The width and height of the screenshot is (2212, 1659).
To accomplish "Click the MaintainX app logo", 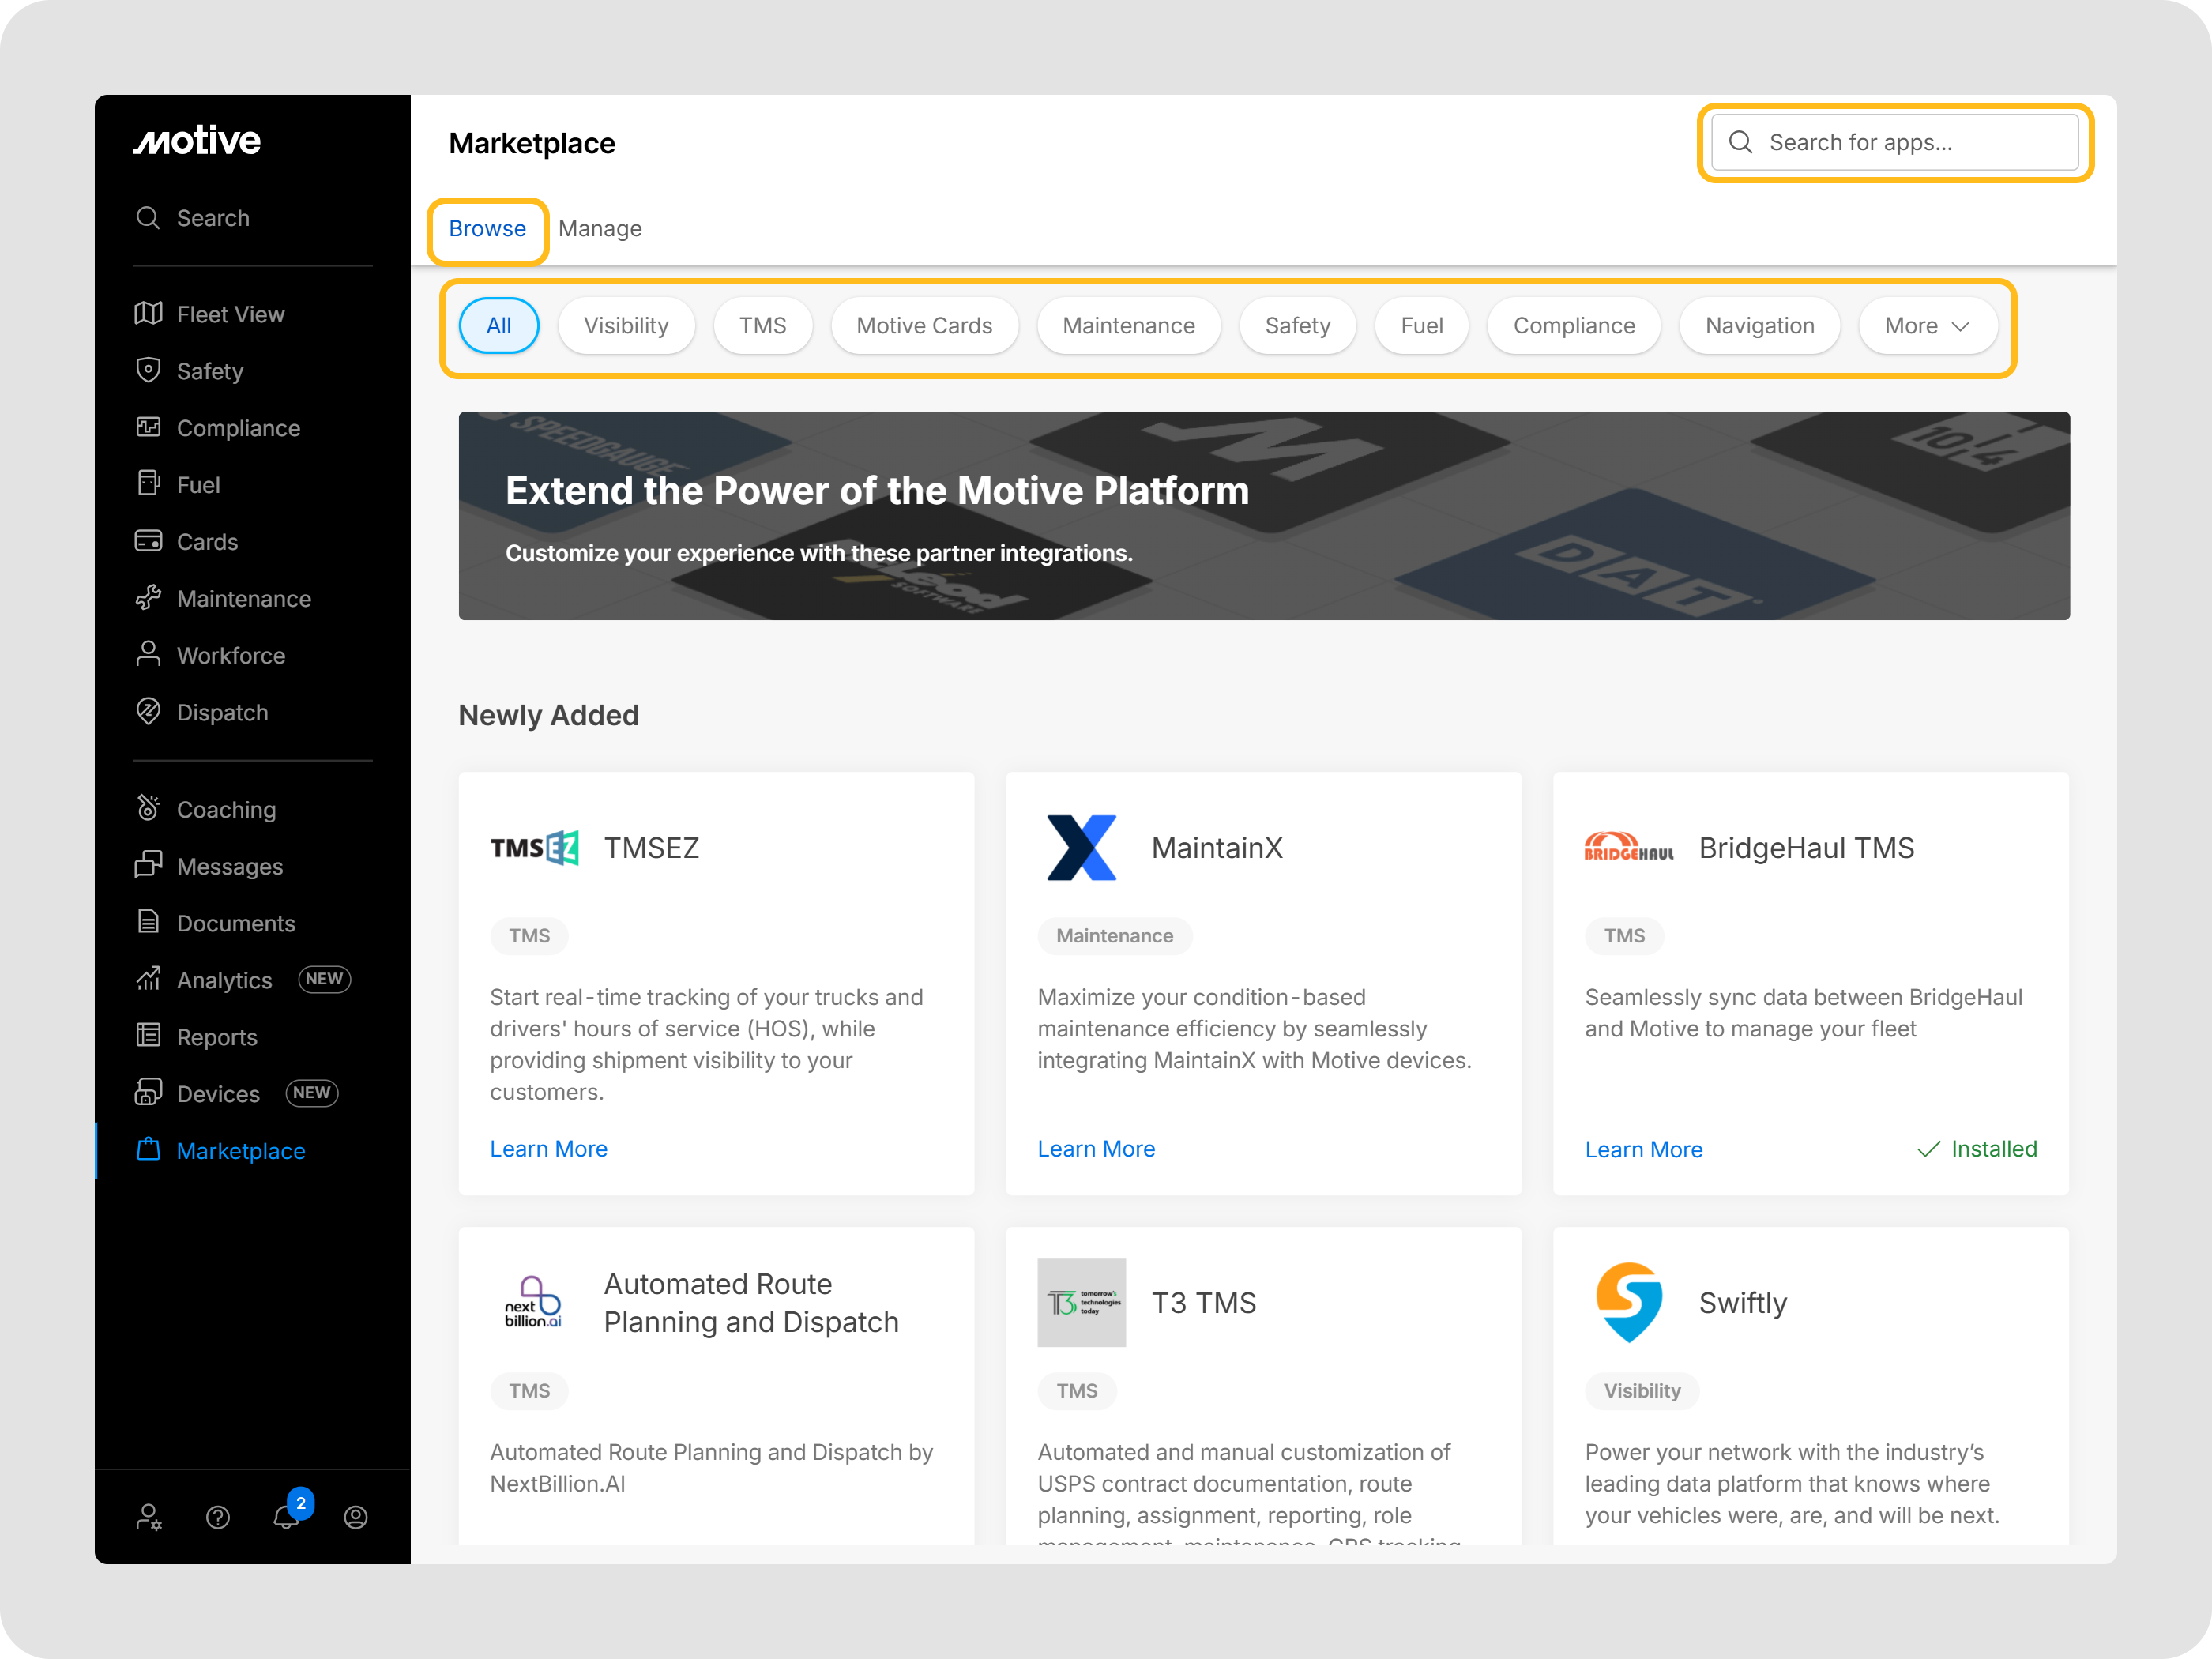I will [x=1081, y=848].
